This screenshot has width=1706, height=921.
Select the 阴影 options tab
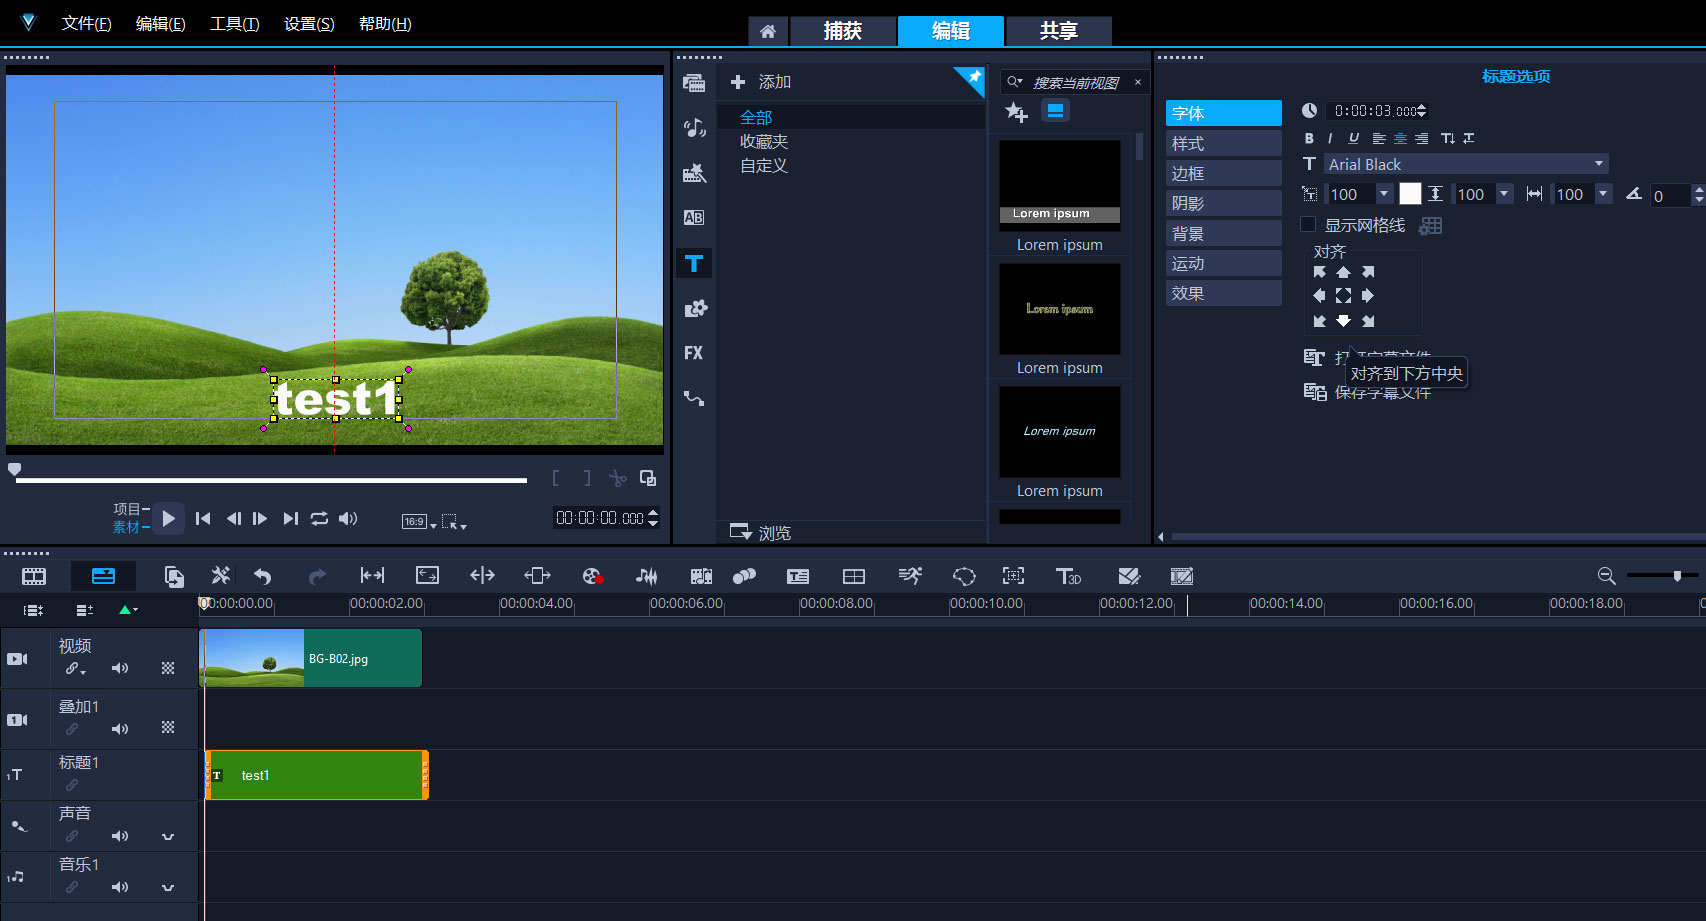(x=1223, y=203)
